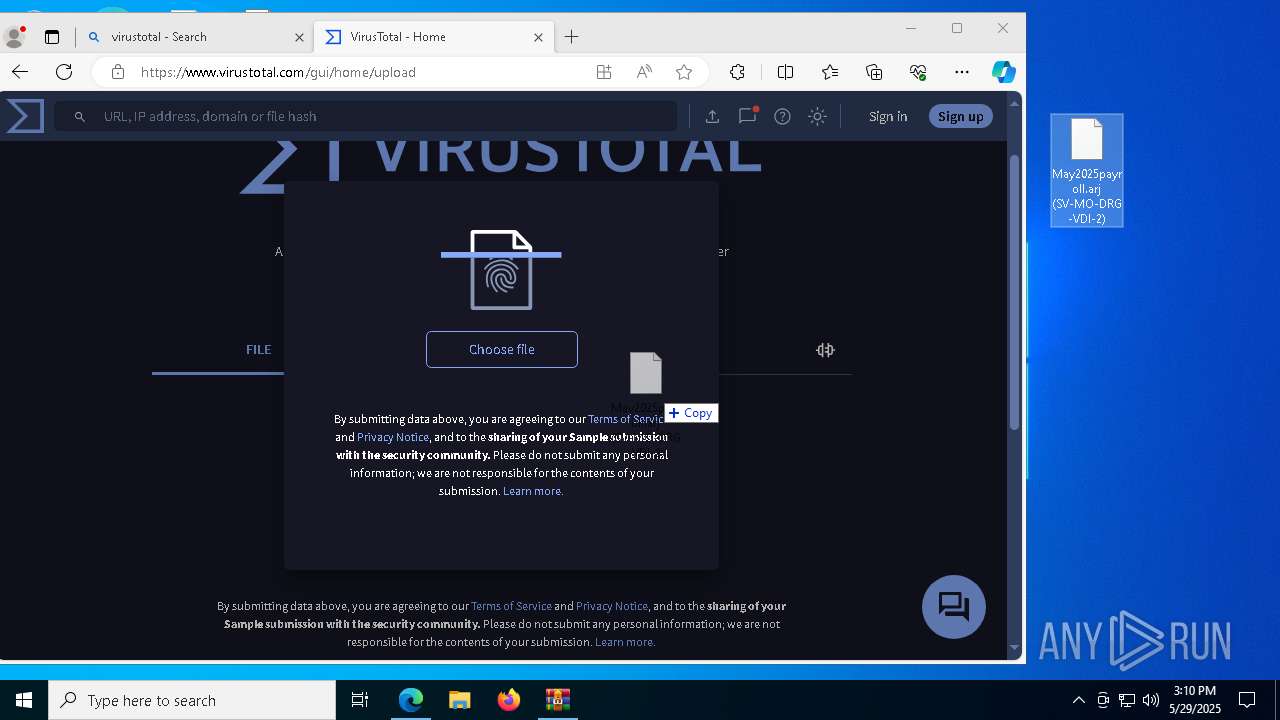Open Microsoft Edge from taskbar
Screen dimensions: 1280x720
pyautogui.click(x=411, y=700)
